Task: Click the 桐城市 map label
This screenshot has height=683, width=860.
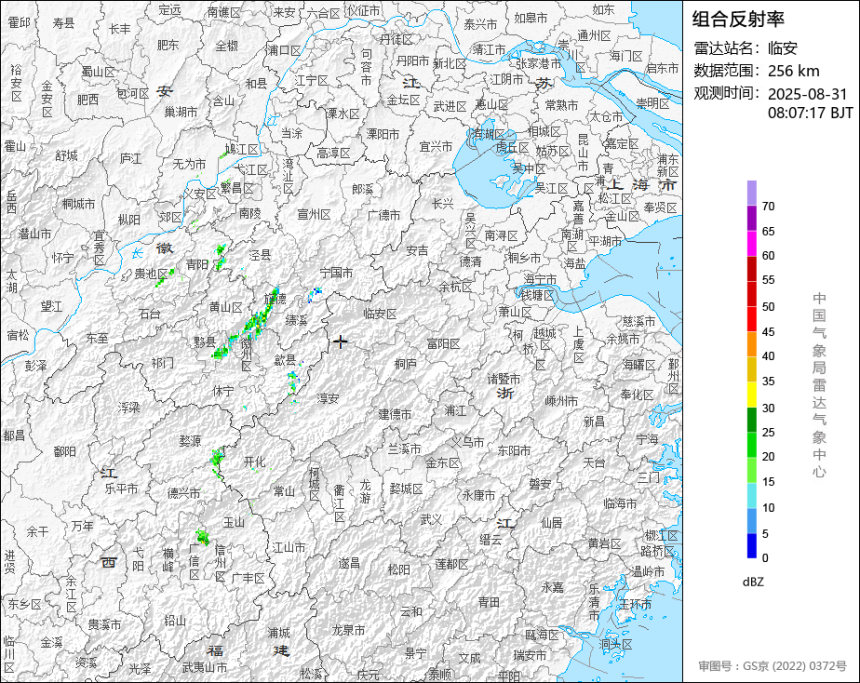Action: click(x=78, y=204)
